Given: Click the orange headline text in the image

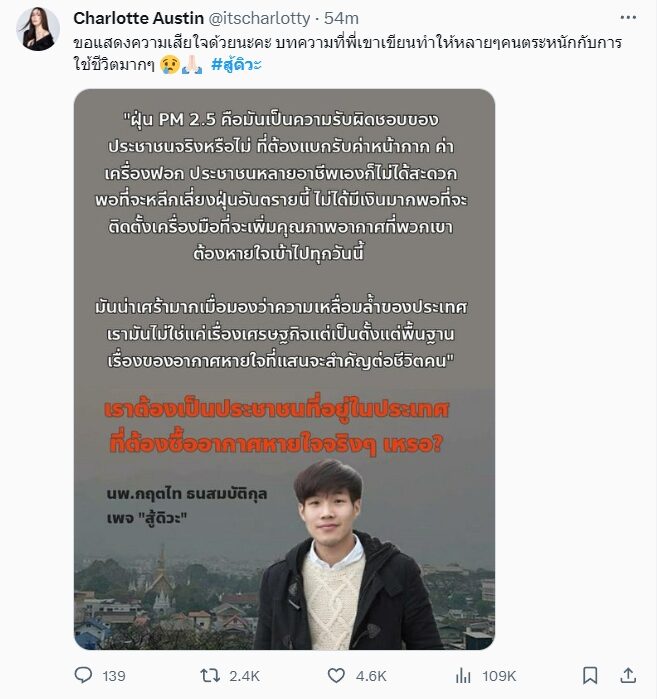Looking at the screenshot, I should [276, 427].
